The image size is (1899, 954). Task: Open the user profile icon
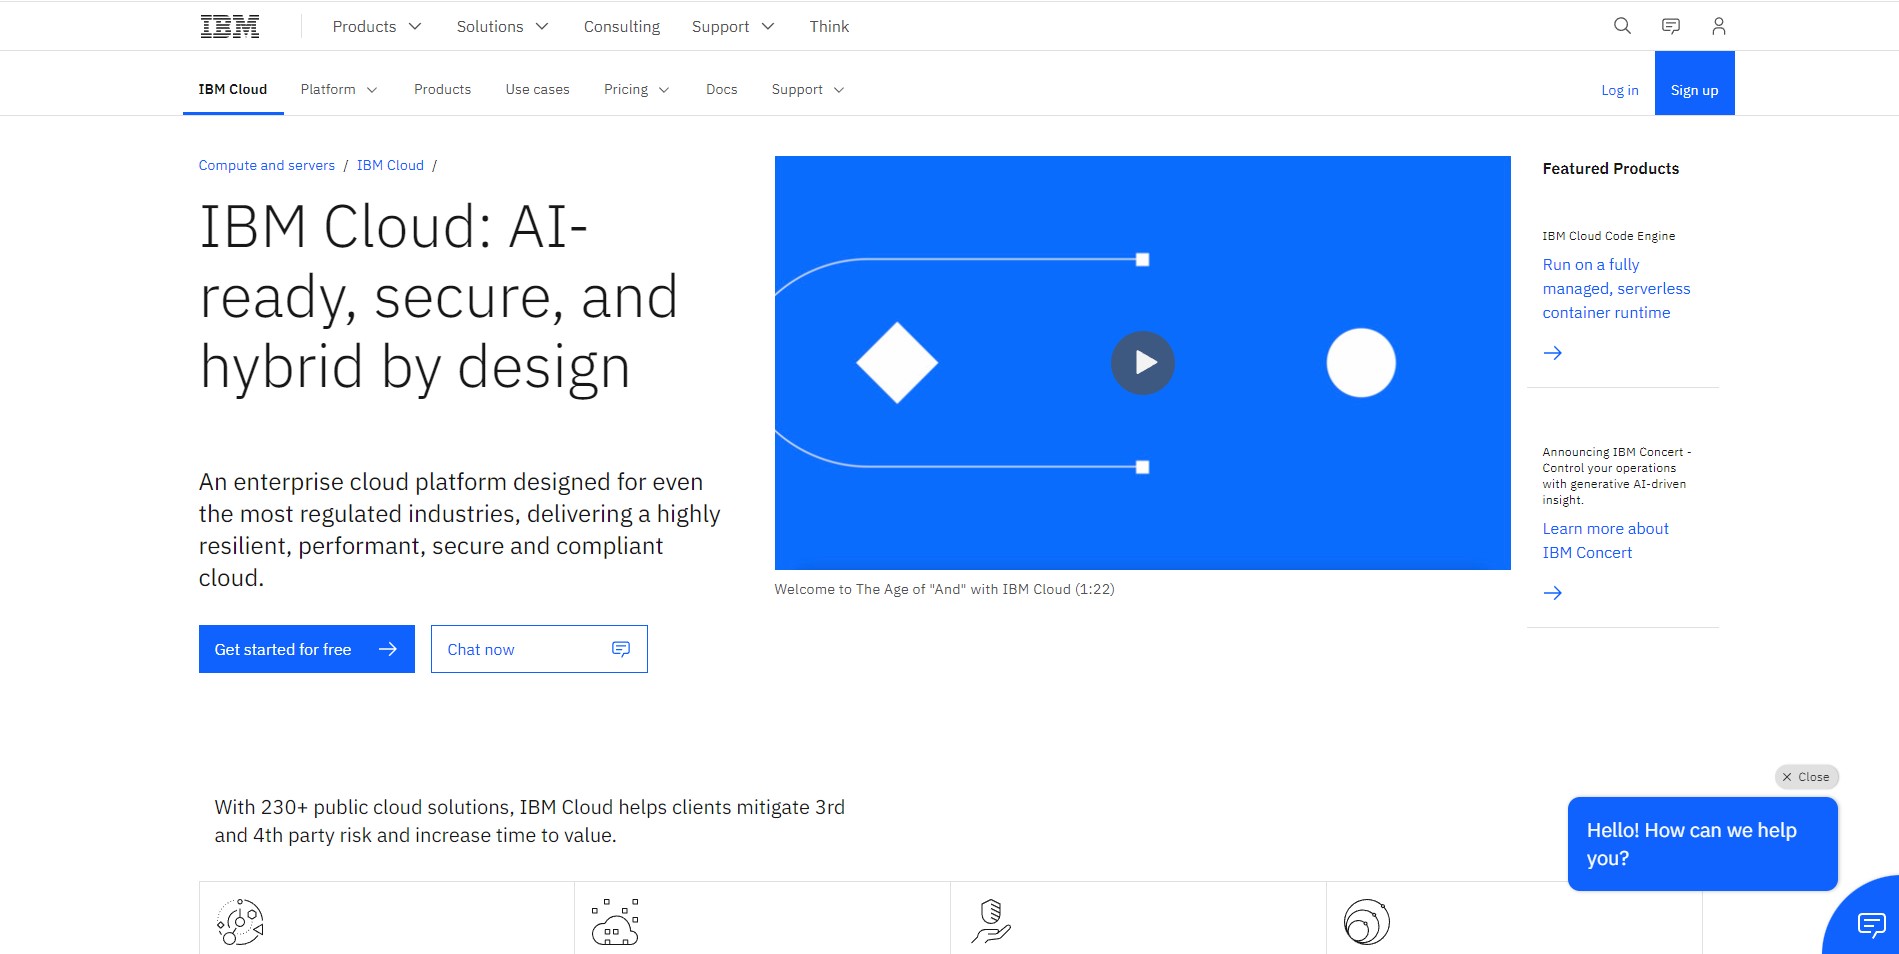(1718, 26)
